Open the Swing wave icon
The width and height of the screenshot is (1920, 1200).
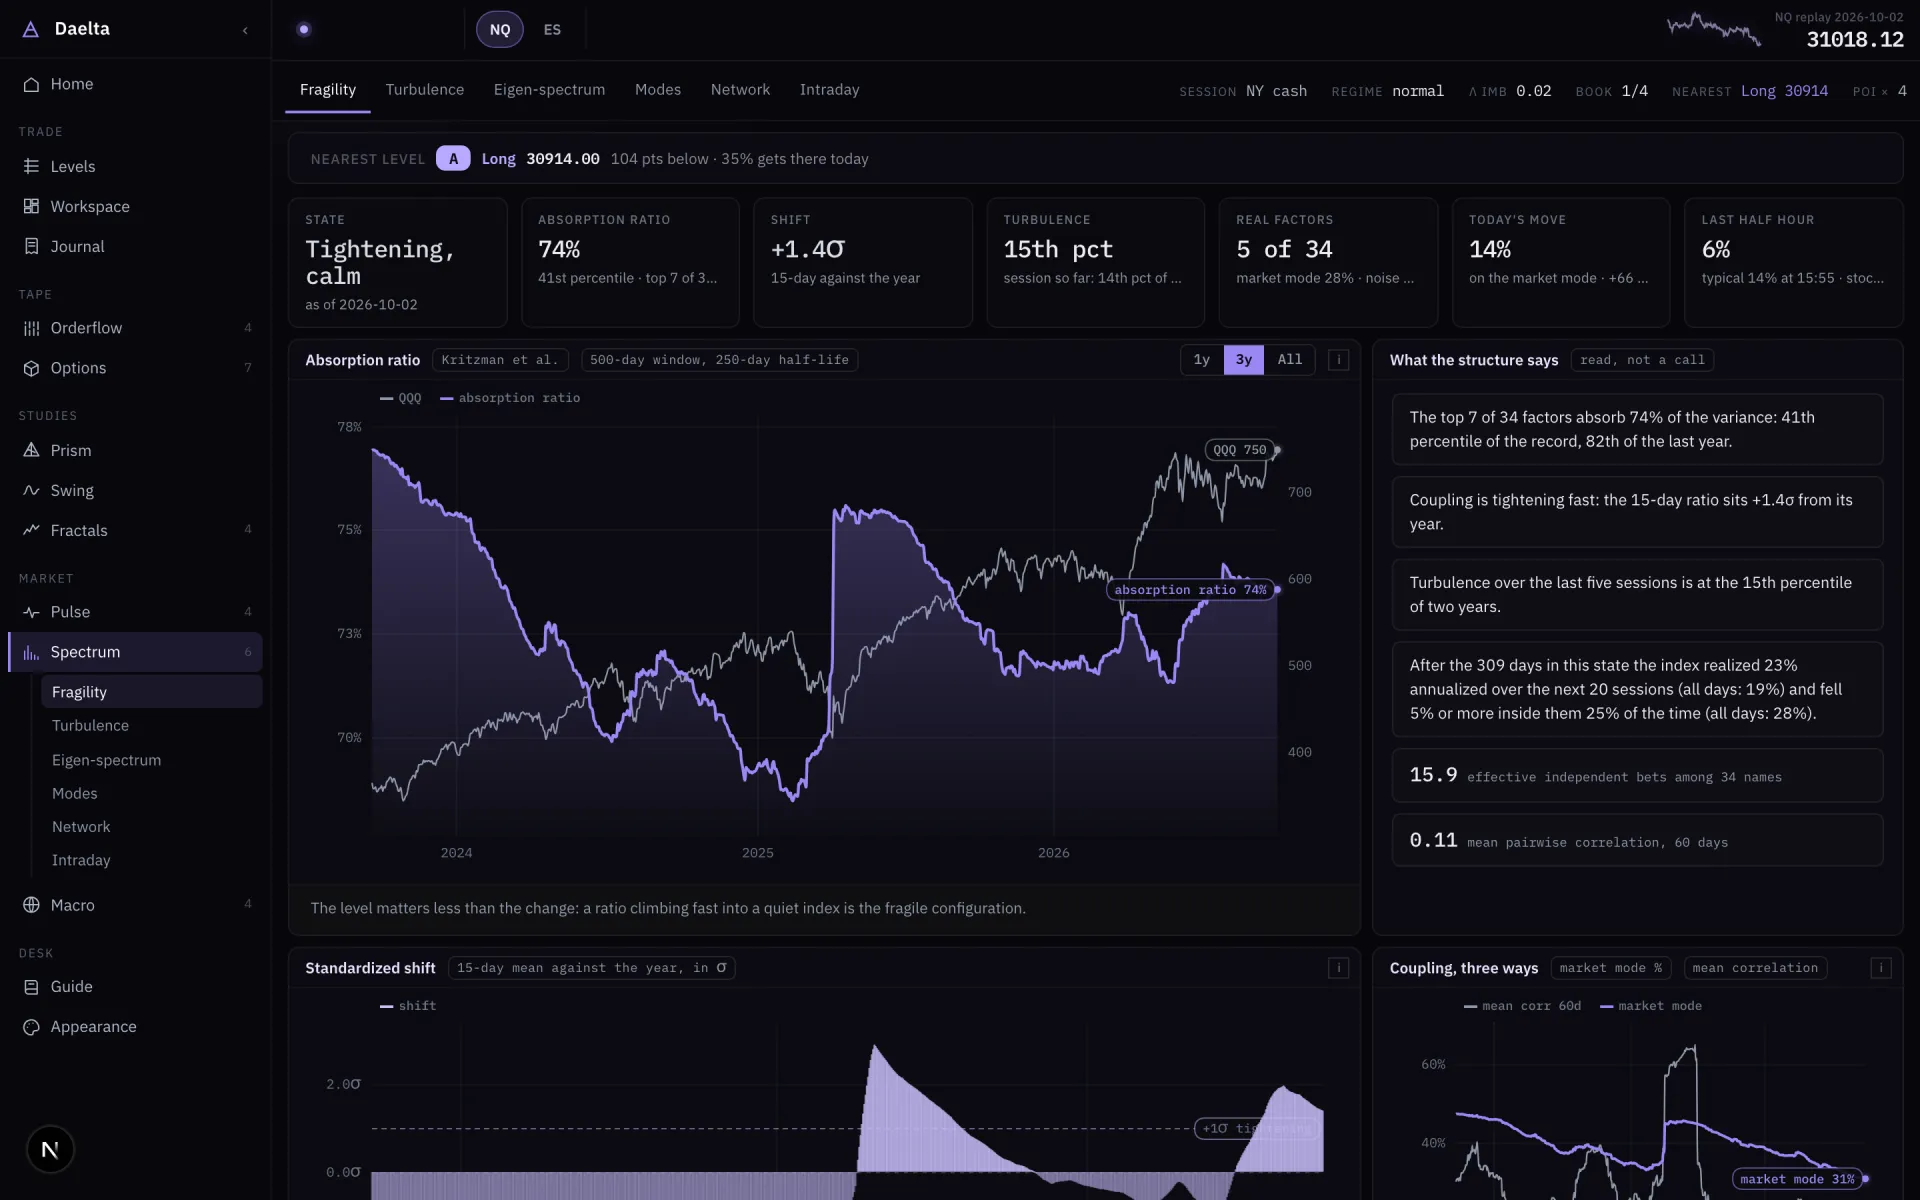point(31,490)
